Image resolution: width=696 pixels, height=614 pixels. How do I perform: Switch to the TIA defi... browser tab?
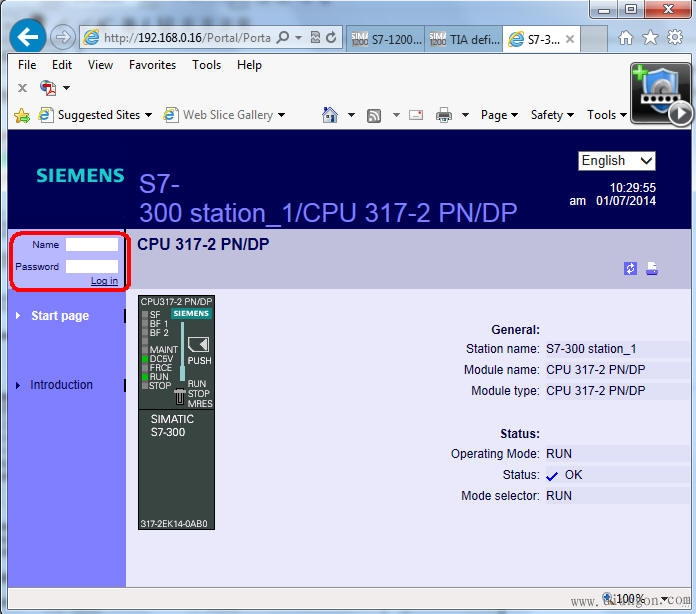(x=463, y=39)
